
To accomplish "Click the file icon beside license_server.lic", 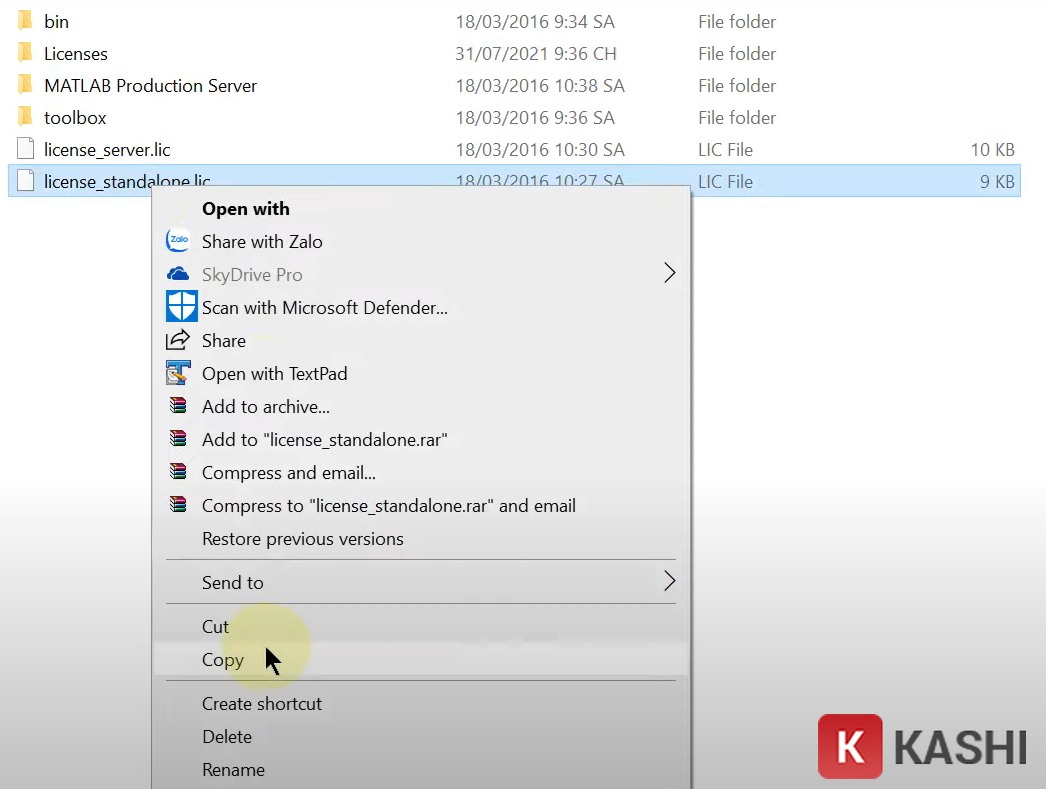I will pyautogui.click(x=25, y=149).
